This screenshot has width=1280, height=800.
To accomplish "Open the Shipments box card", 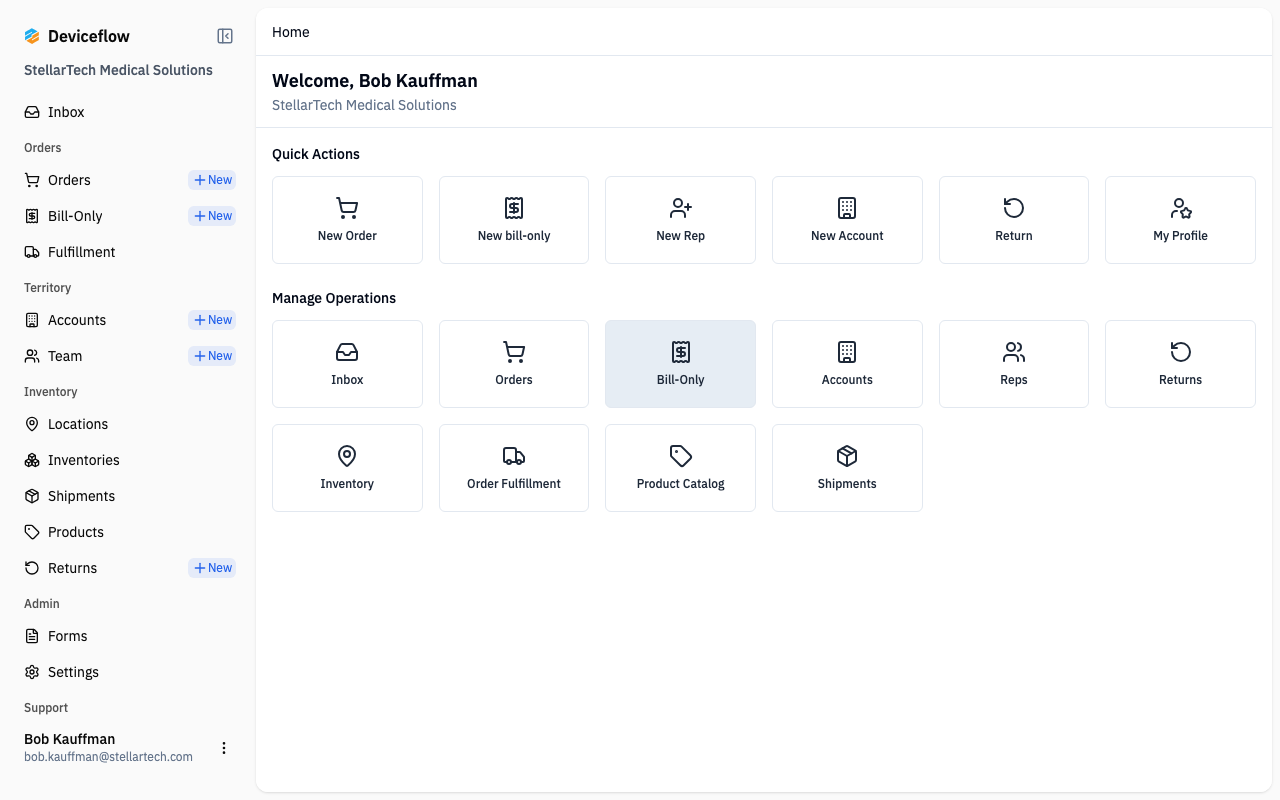I will (847, 468).
